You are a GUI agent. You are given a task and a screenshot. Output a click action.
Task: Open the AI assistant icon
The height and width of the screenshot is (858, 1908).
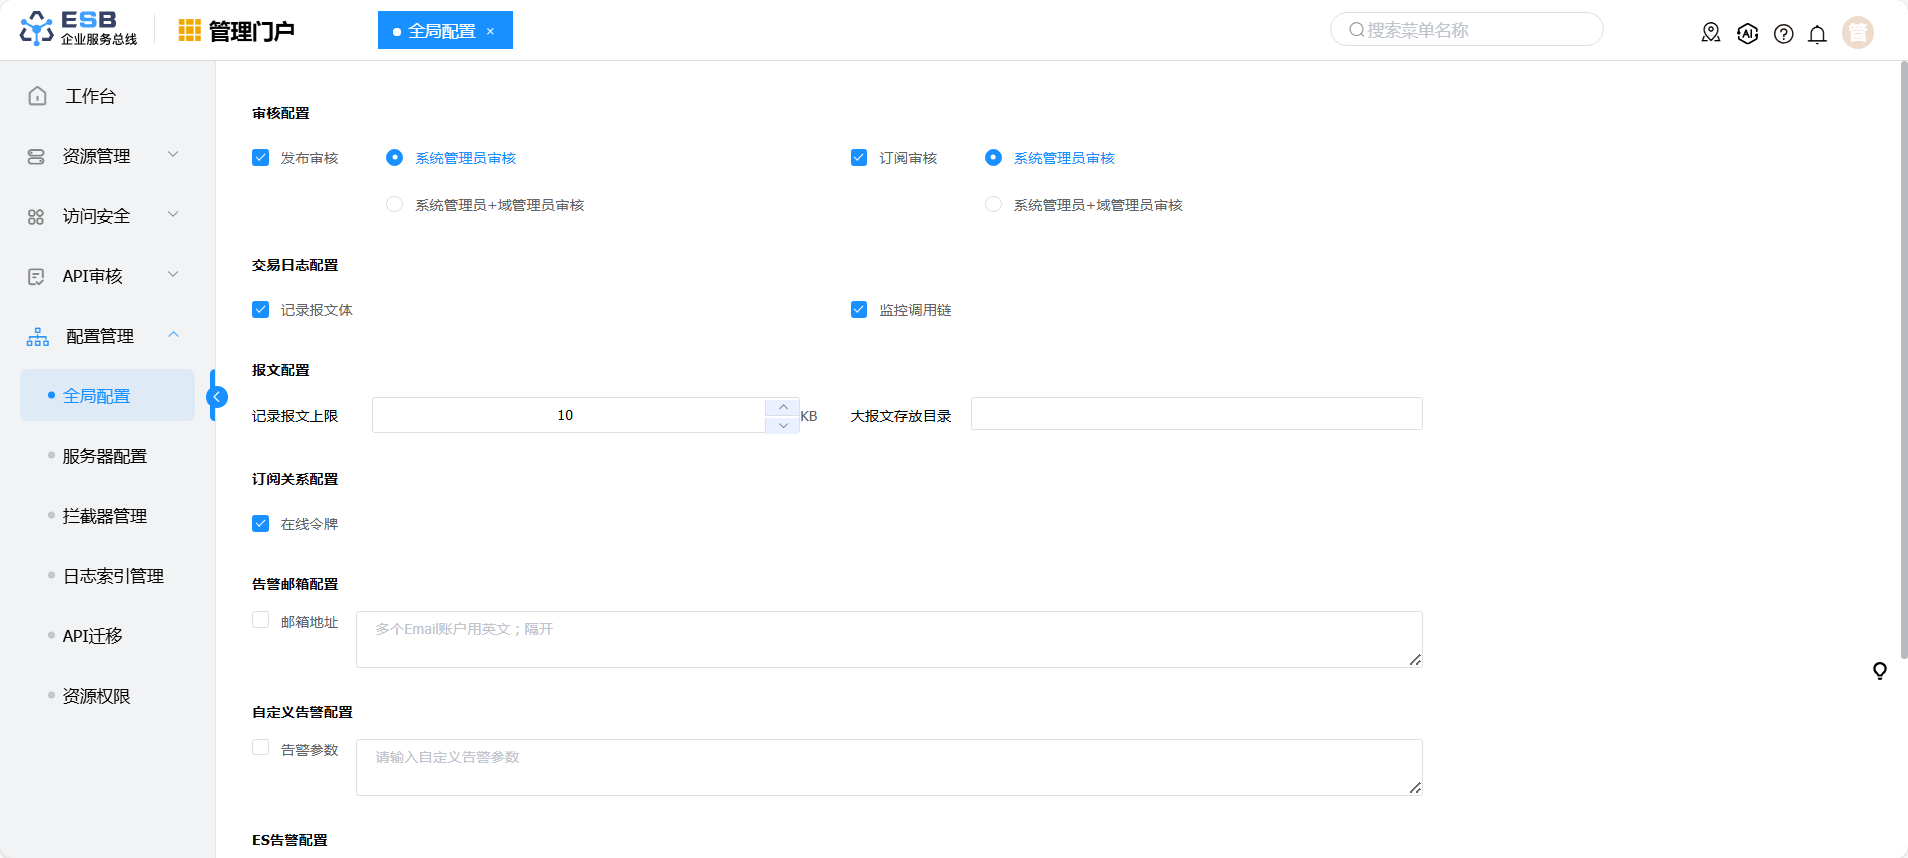click(1747, 33)
